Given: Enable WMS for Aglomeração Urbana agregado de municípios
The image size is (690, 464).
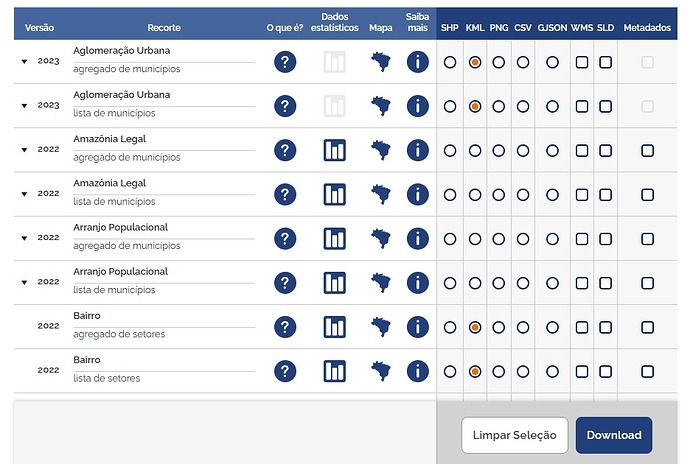Looking at the screenshot, I should click(x=582, y=62).
